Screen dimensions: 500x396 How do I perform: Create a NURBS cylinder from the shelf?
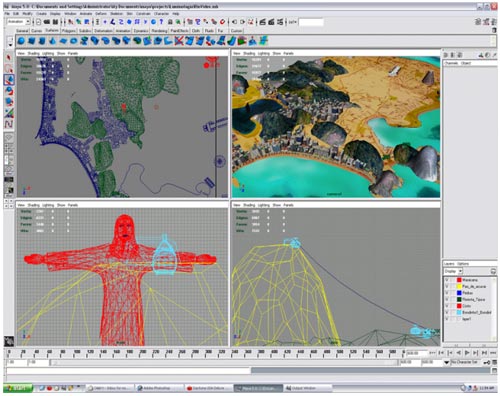[x=42, y=41]
